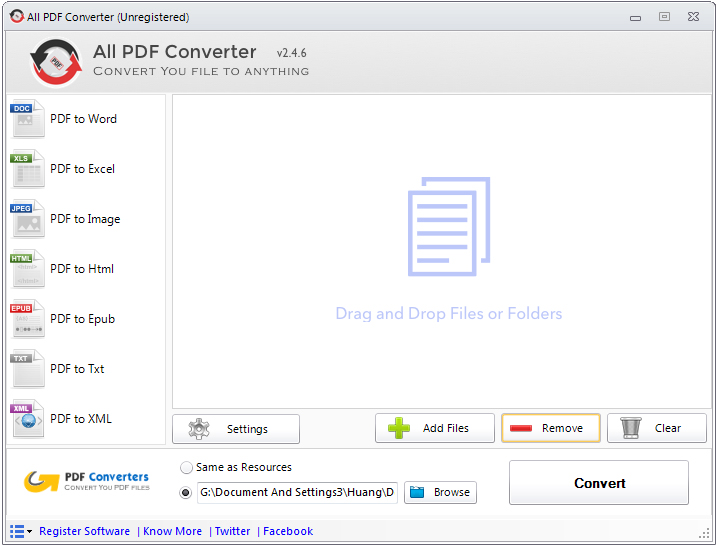Screen dimensions: 718x546
Task: Close the All PDF Converter window
Action: 694,16
